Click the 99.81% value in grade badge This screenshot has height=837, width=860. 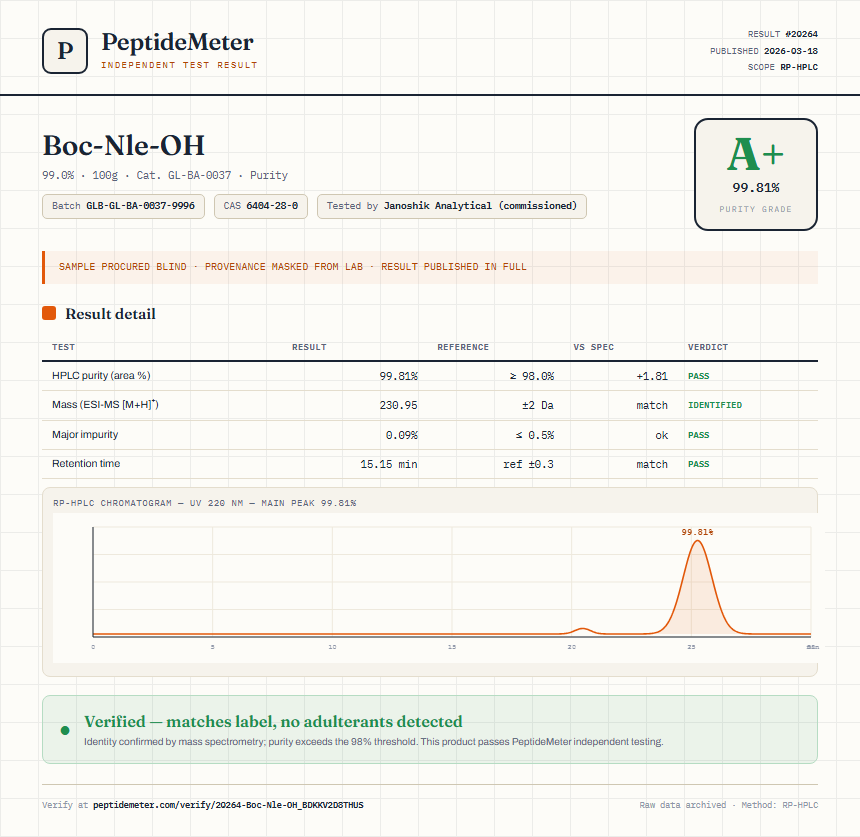(756, 188)
